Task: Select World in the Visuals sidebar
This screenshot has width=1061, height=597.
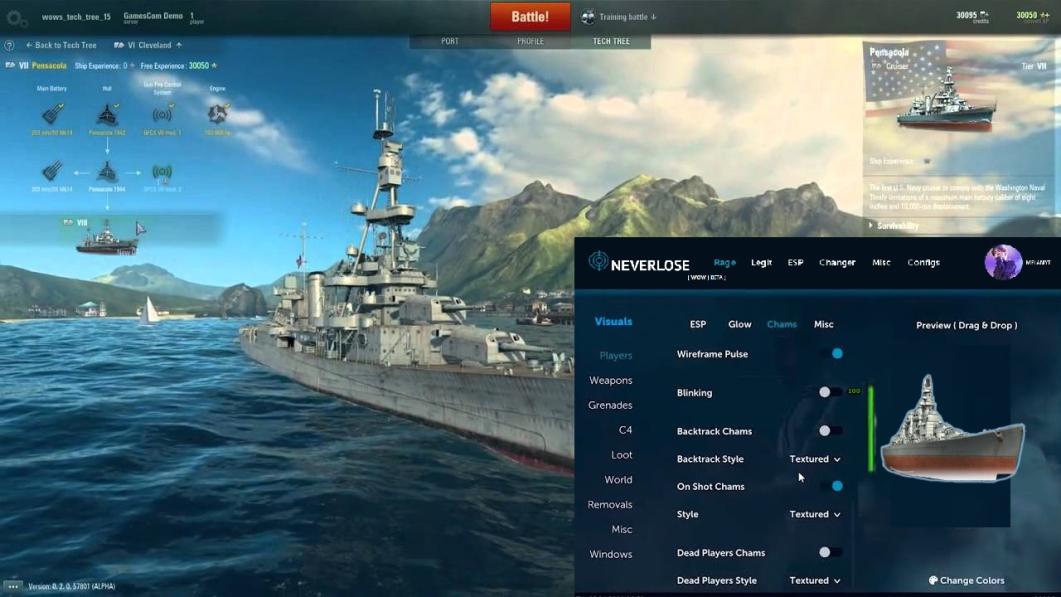Action: click(x=618, y=480)
